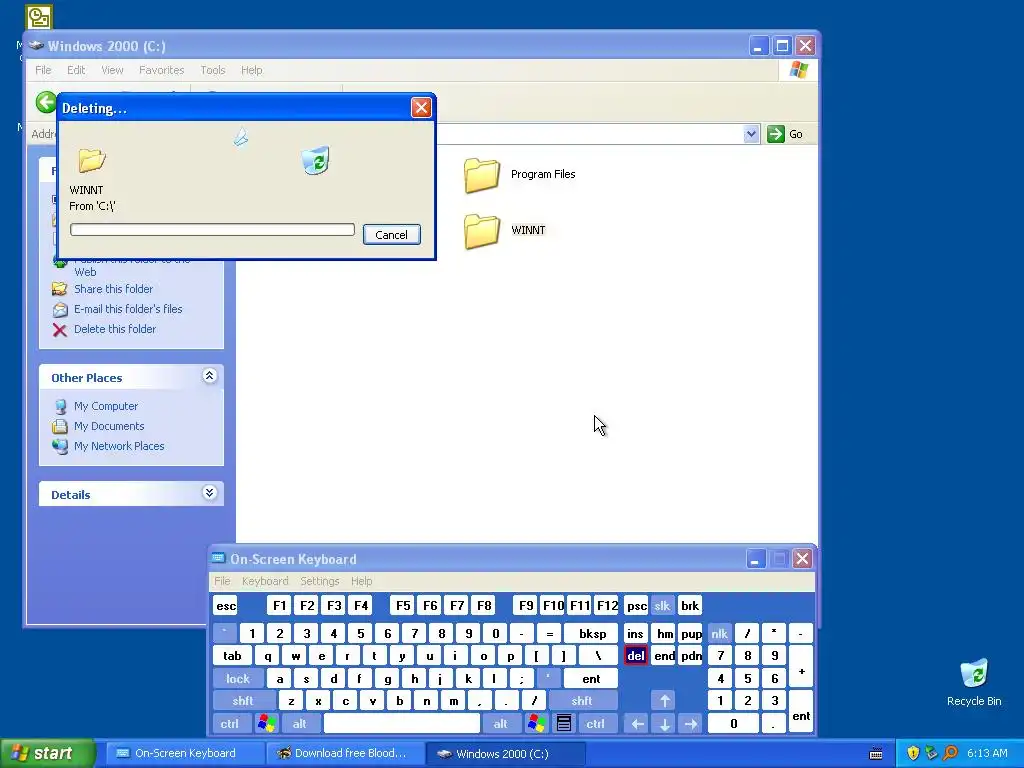Select the Program Files folder icon
The width and height of the screenshot is (1024, 768).
(481, 175)
